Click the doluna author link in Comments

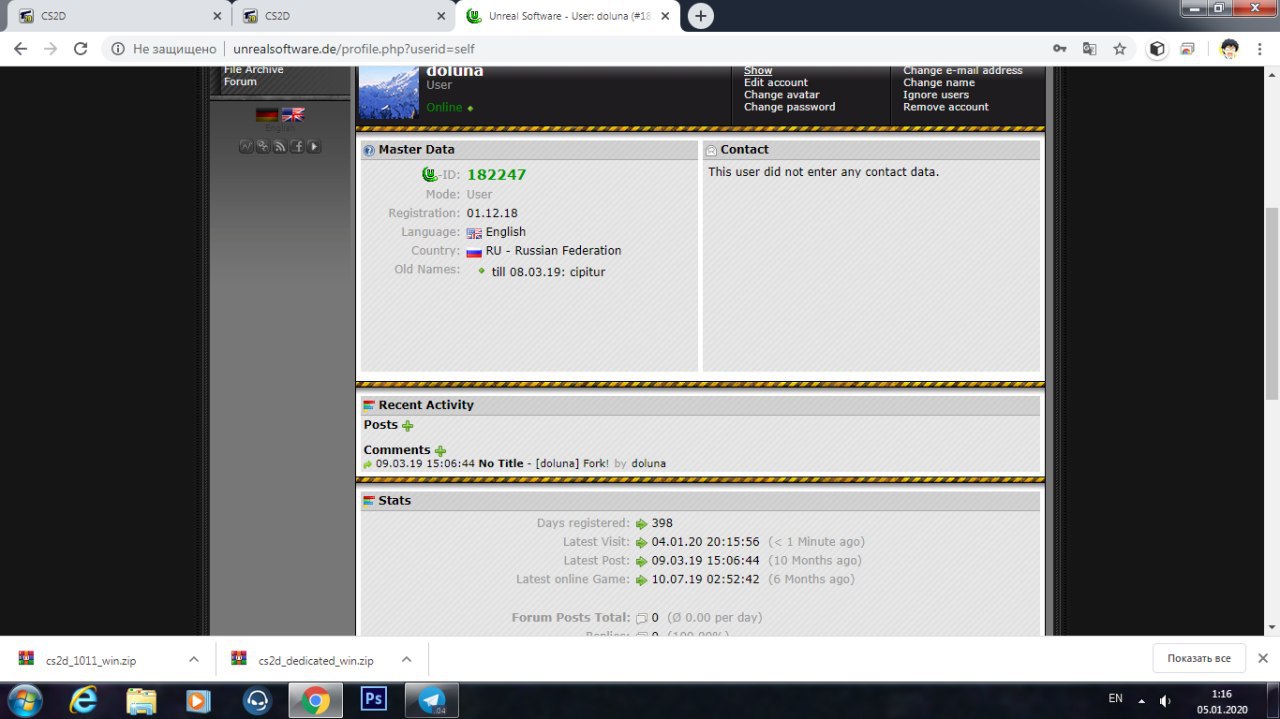tap(648, 464)
